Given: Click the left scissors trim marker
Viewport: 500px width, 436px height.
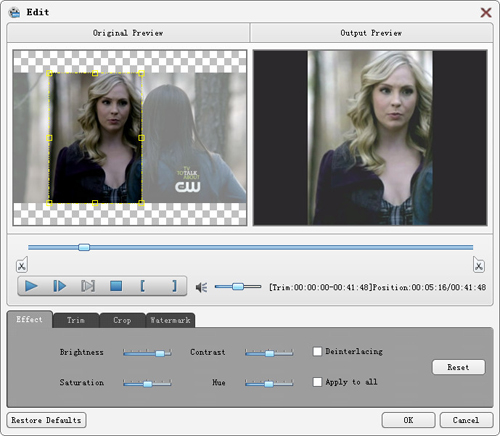Looking at the screenshot, I should (x=22, y=265).
